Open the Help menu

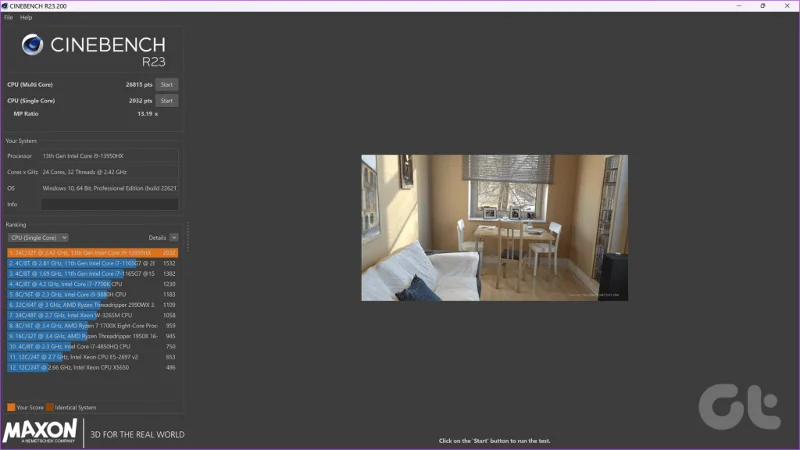coord(26,17)
